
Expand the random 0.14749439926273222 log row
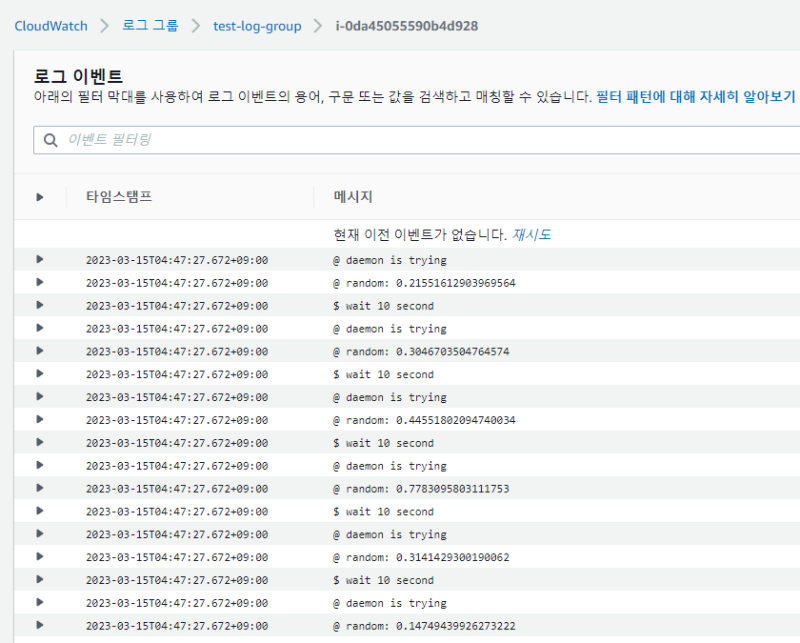pyautogui.click(x=40, y=625)
